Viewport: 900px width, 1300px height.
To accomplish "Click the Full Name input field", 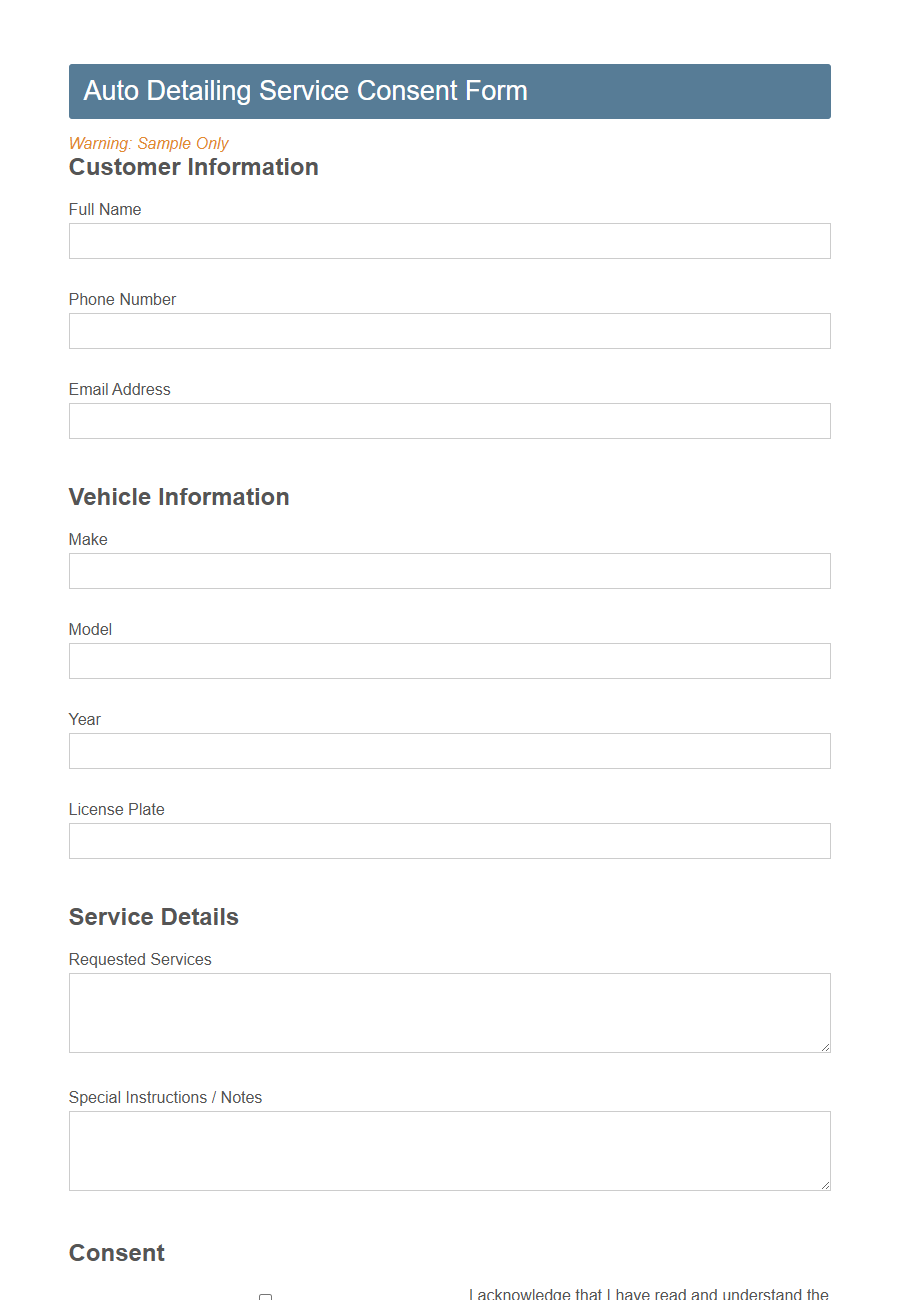I will tap(449, 241).
